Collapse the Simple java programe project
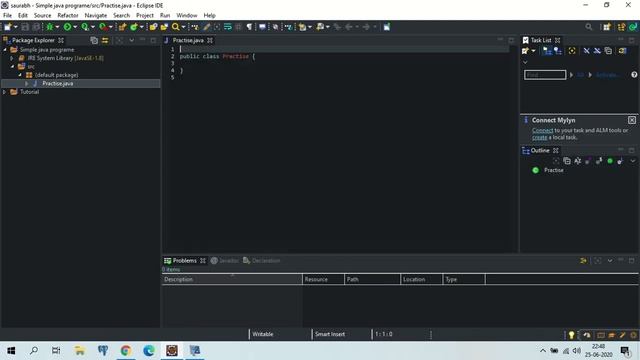The width and height of the screenshot is (640, 360). [x=5, y=50]
